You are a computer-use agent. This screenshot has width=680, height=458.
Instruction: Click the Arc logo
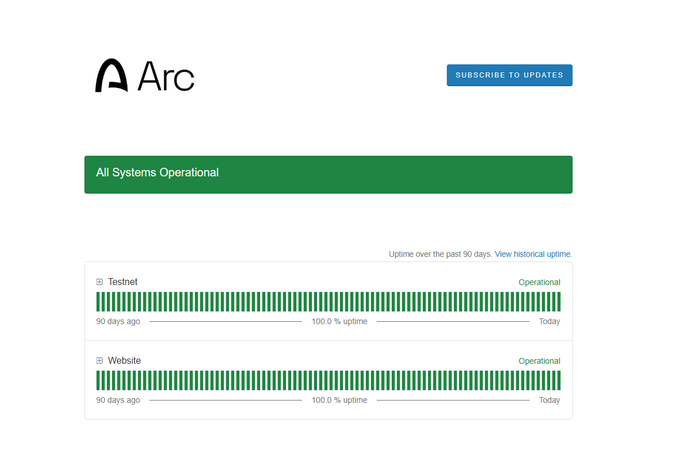[144, 75]
